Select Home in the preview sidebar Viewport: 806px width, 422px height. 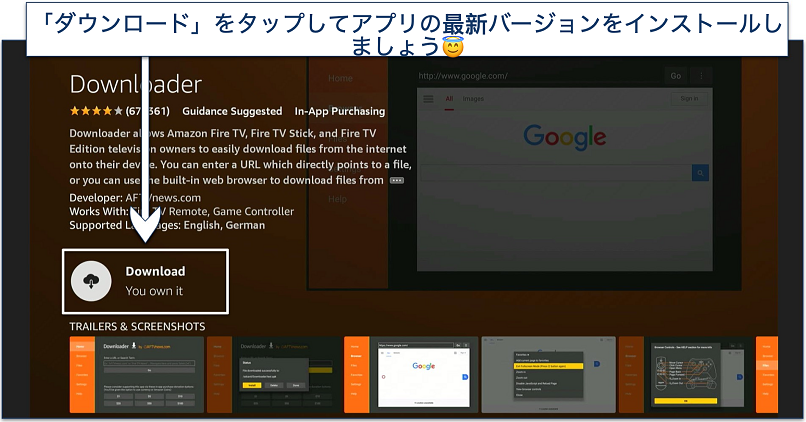tap(340, 78)
